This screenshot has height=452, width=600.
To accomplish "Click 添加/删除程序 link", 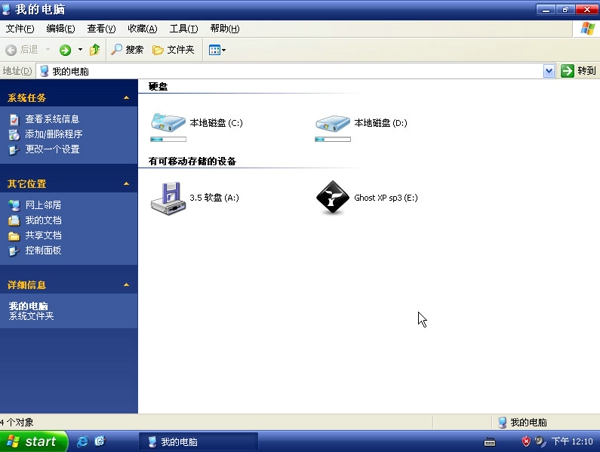I will (54, 134).
